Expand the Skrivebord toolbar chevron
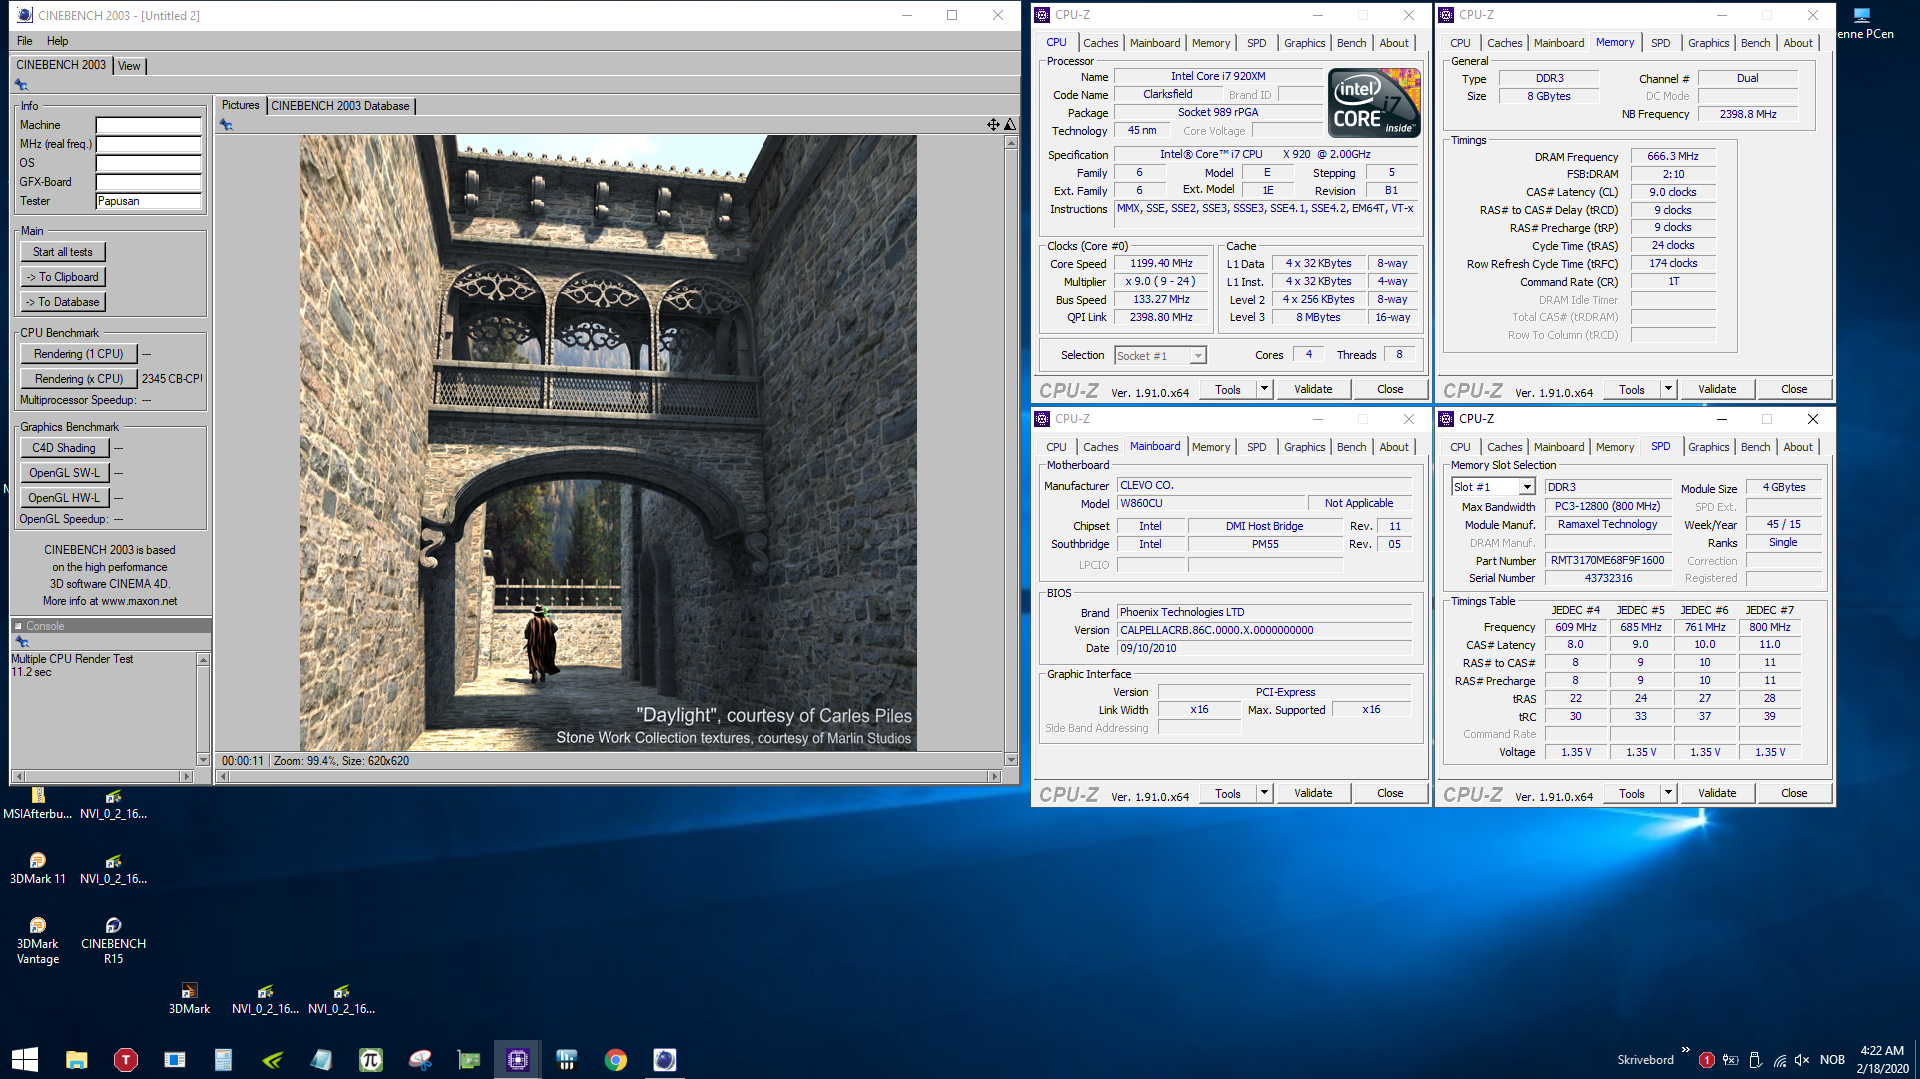 [x=1686, y=1050]
